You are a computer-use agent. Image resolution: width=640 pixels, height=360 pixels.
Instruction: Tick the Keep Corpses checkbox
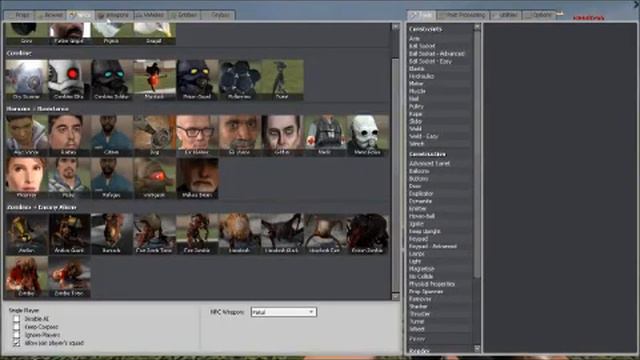point(16,327)
